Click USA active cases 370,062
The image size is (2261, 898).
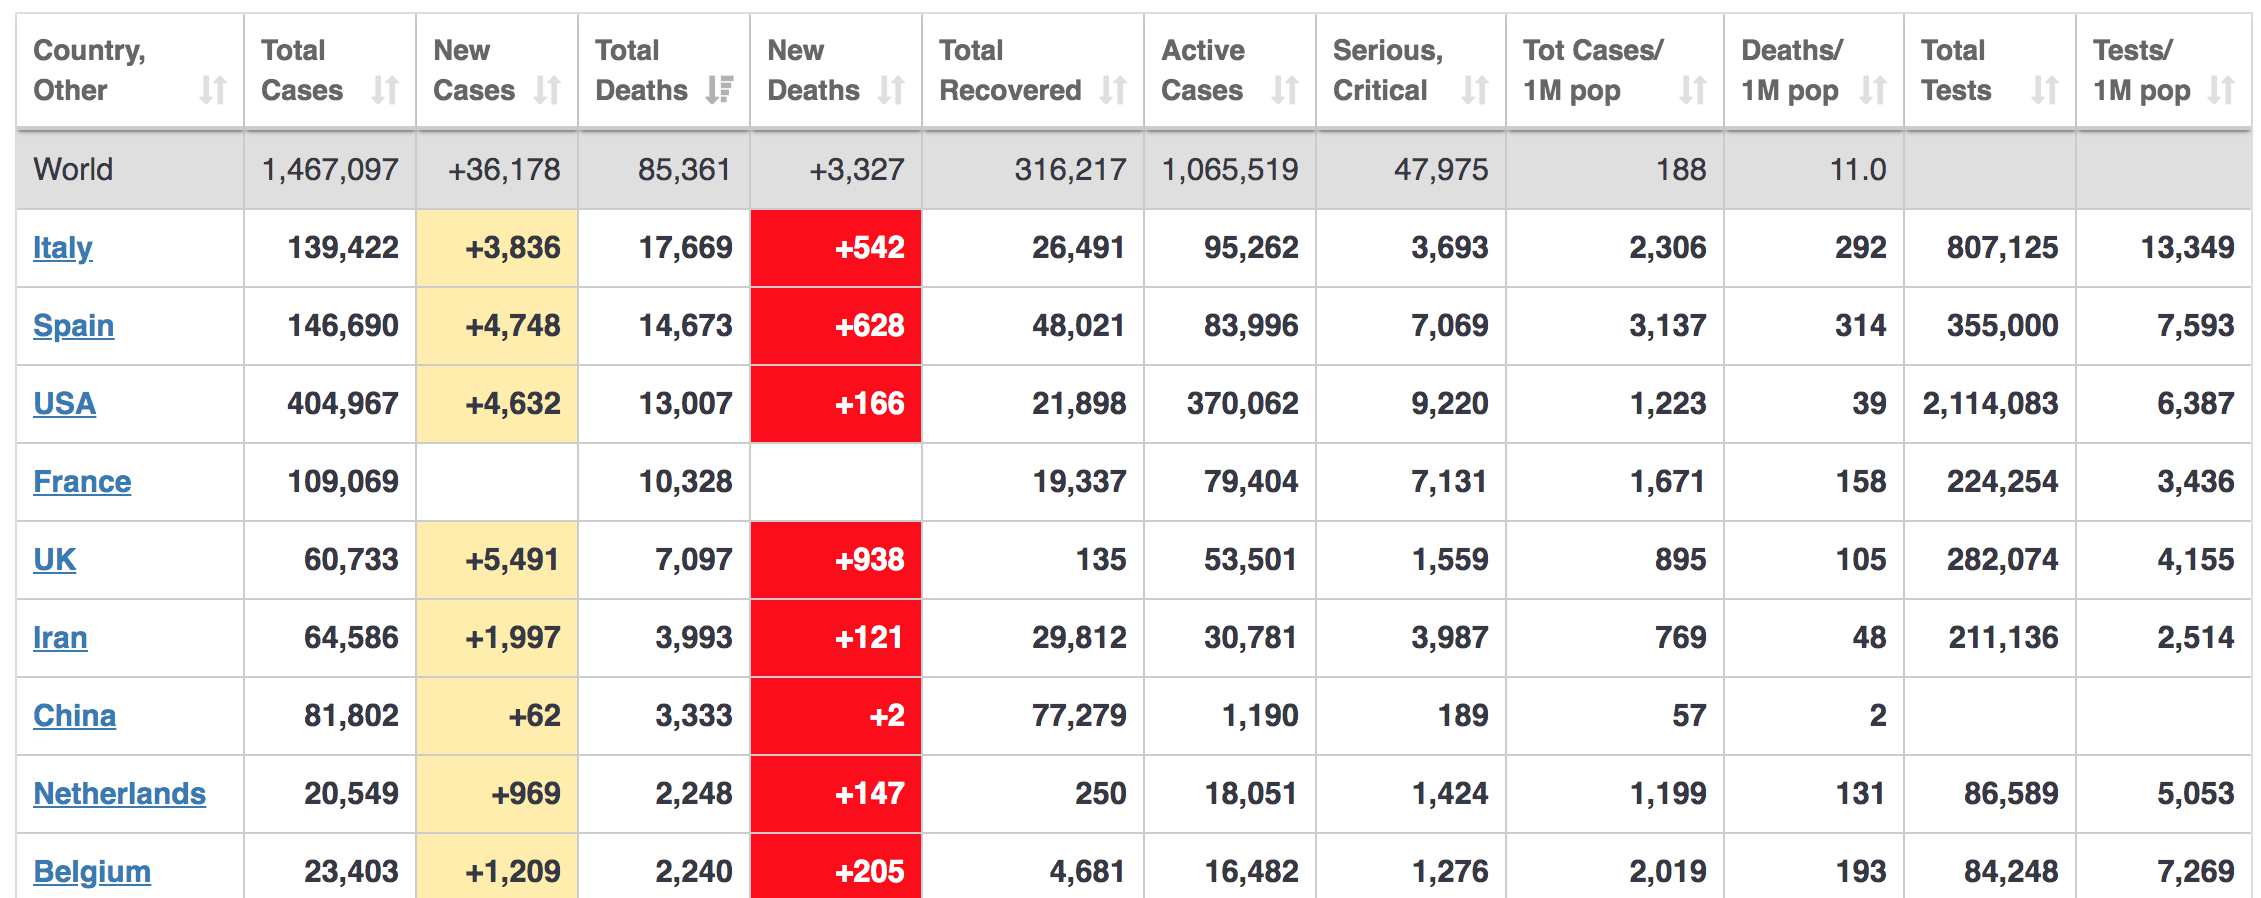pos(1243,404)
